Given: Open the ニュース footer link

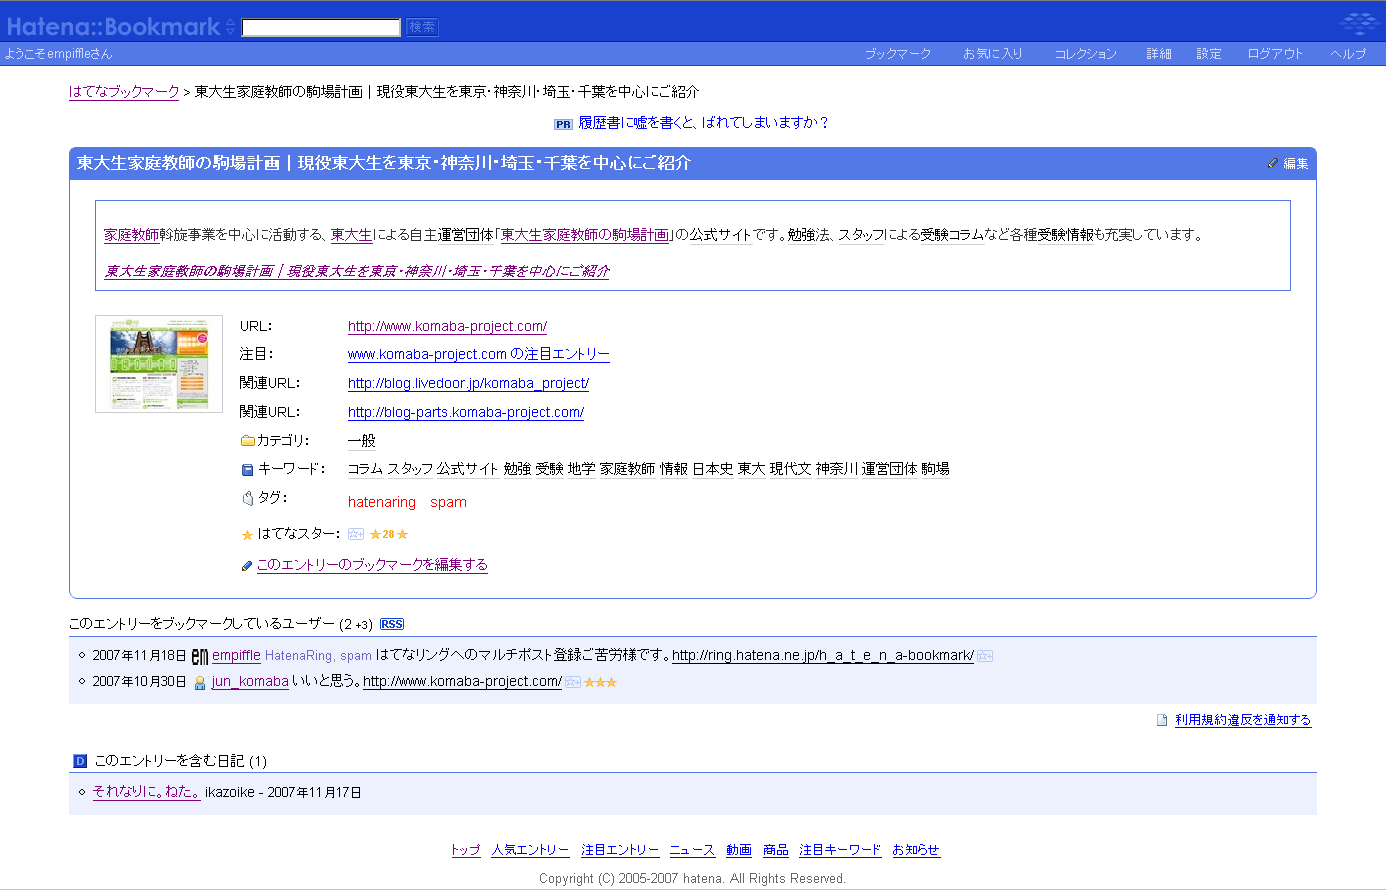Looking at the screenshot, I should click(692, 850).
